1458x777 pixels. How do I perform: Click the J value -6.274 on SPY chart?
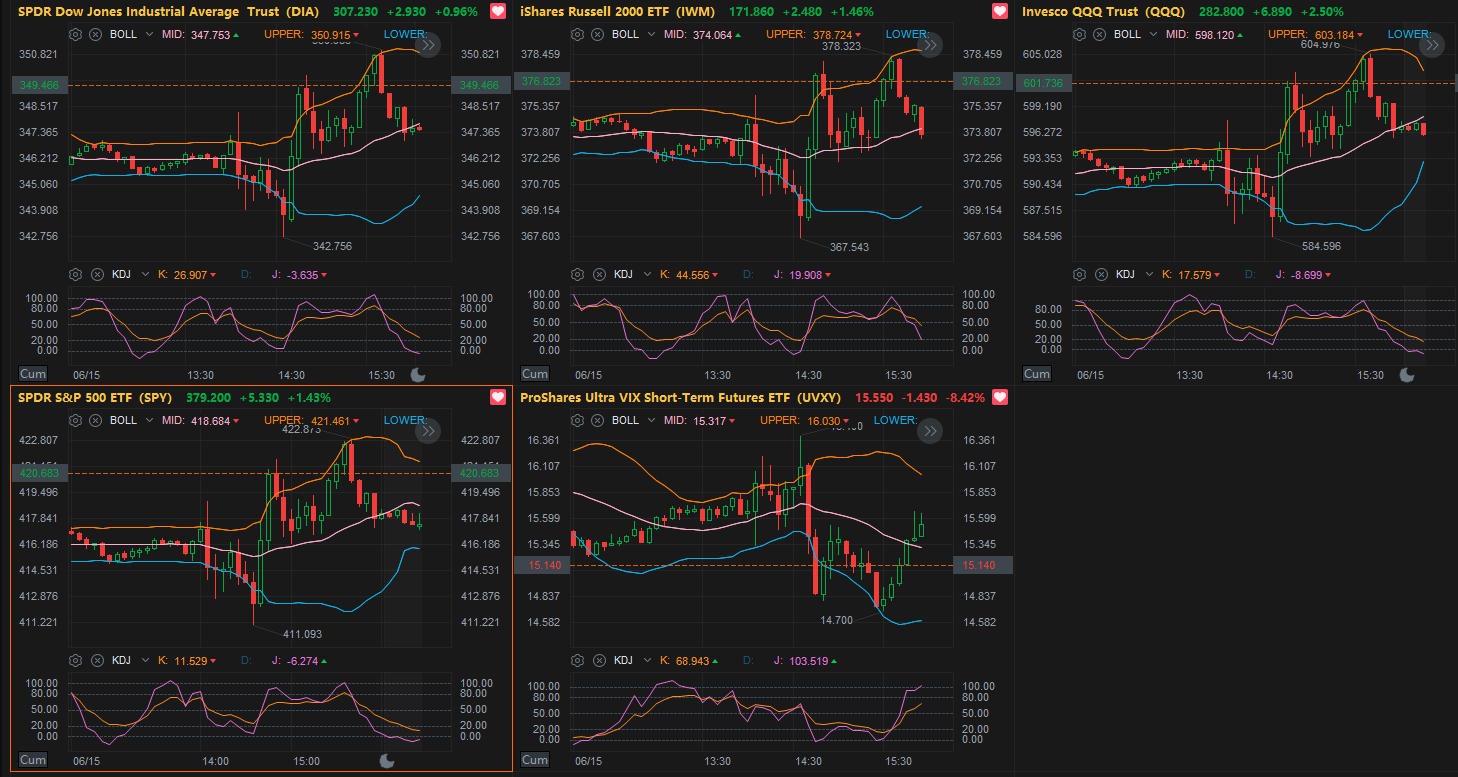pos(302,660)
